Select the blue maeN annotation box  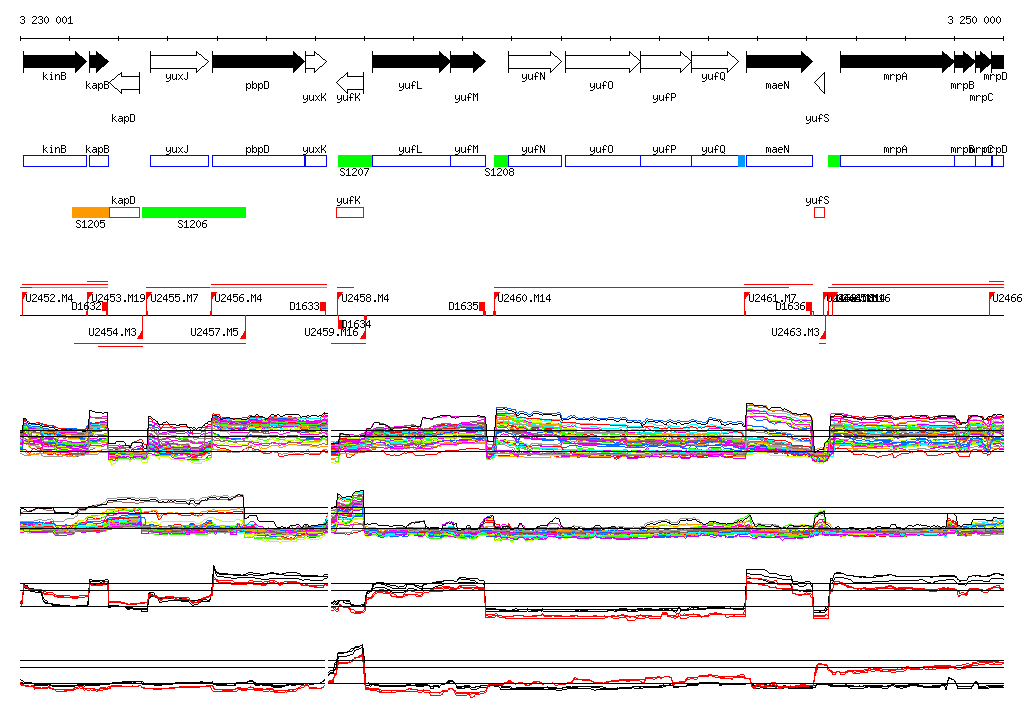pos(780,161)
